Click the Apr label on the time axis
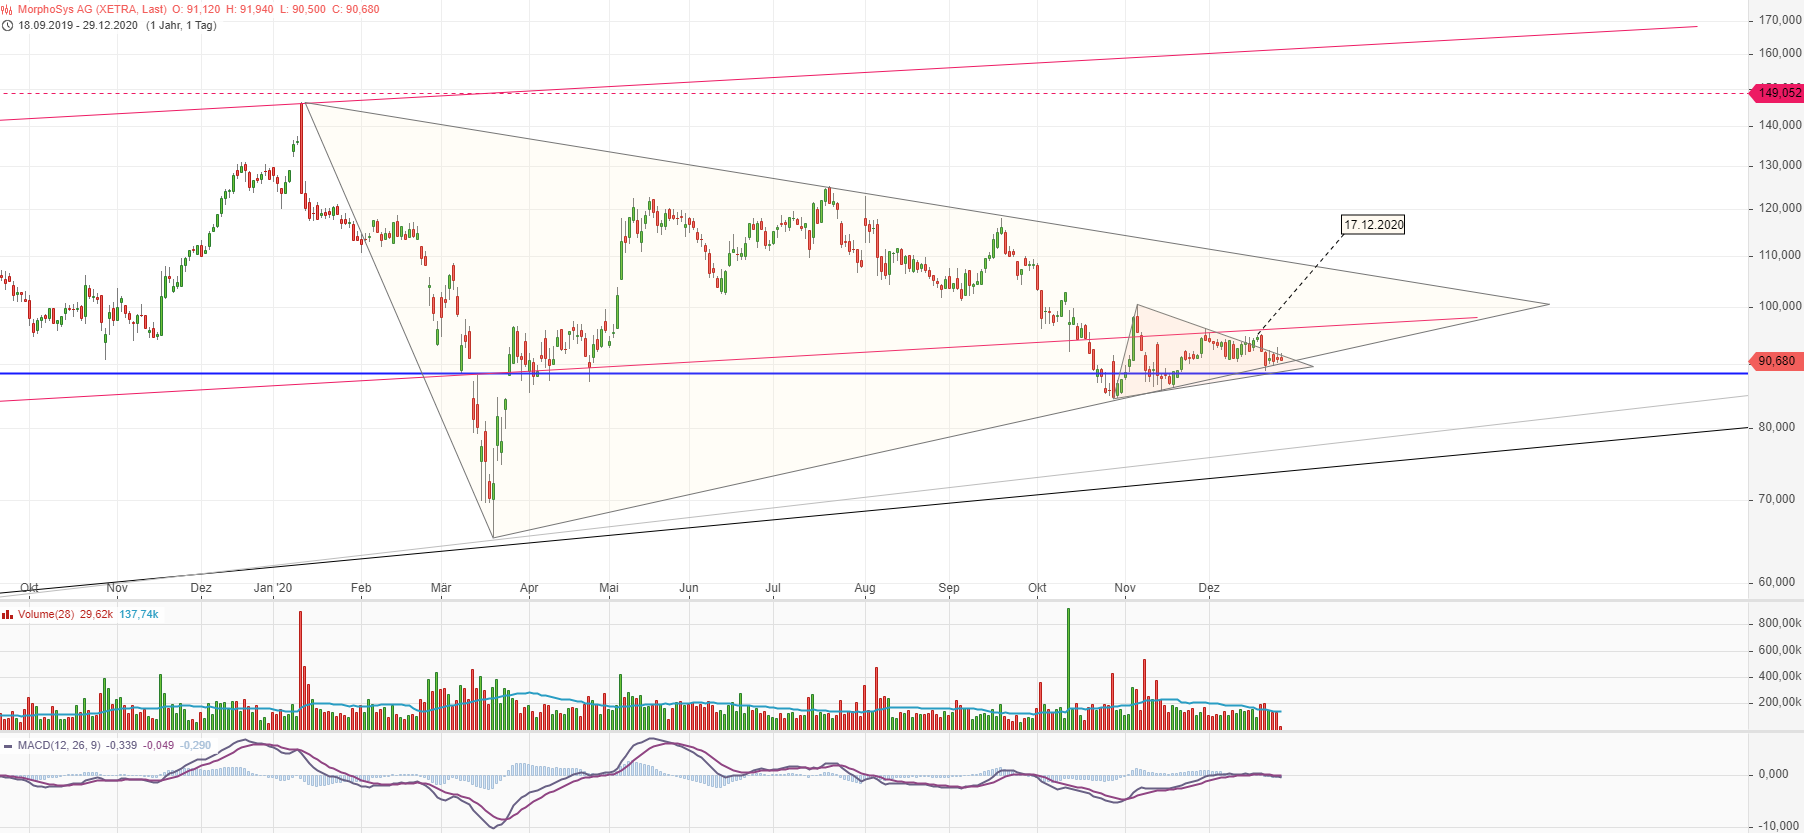 (x=529, y=588)
